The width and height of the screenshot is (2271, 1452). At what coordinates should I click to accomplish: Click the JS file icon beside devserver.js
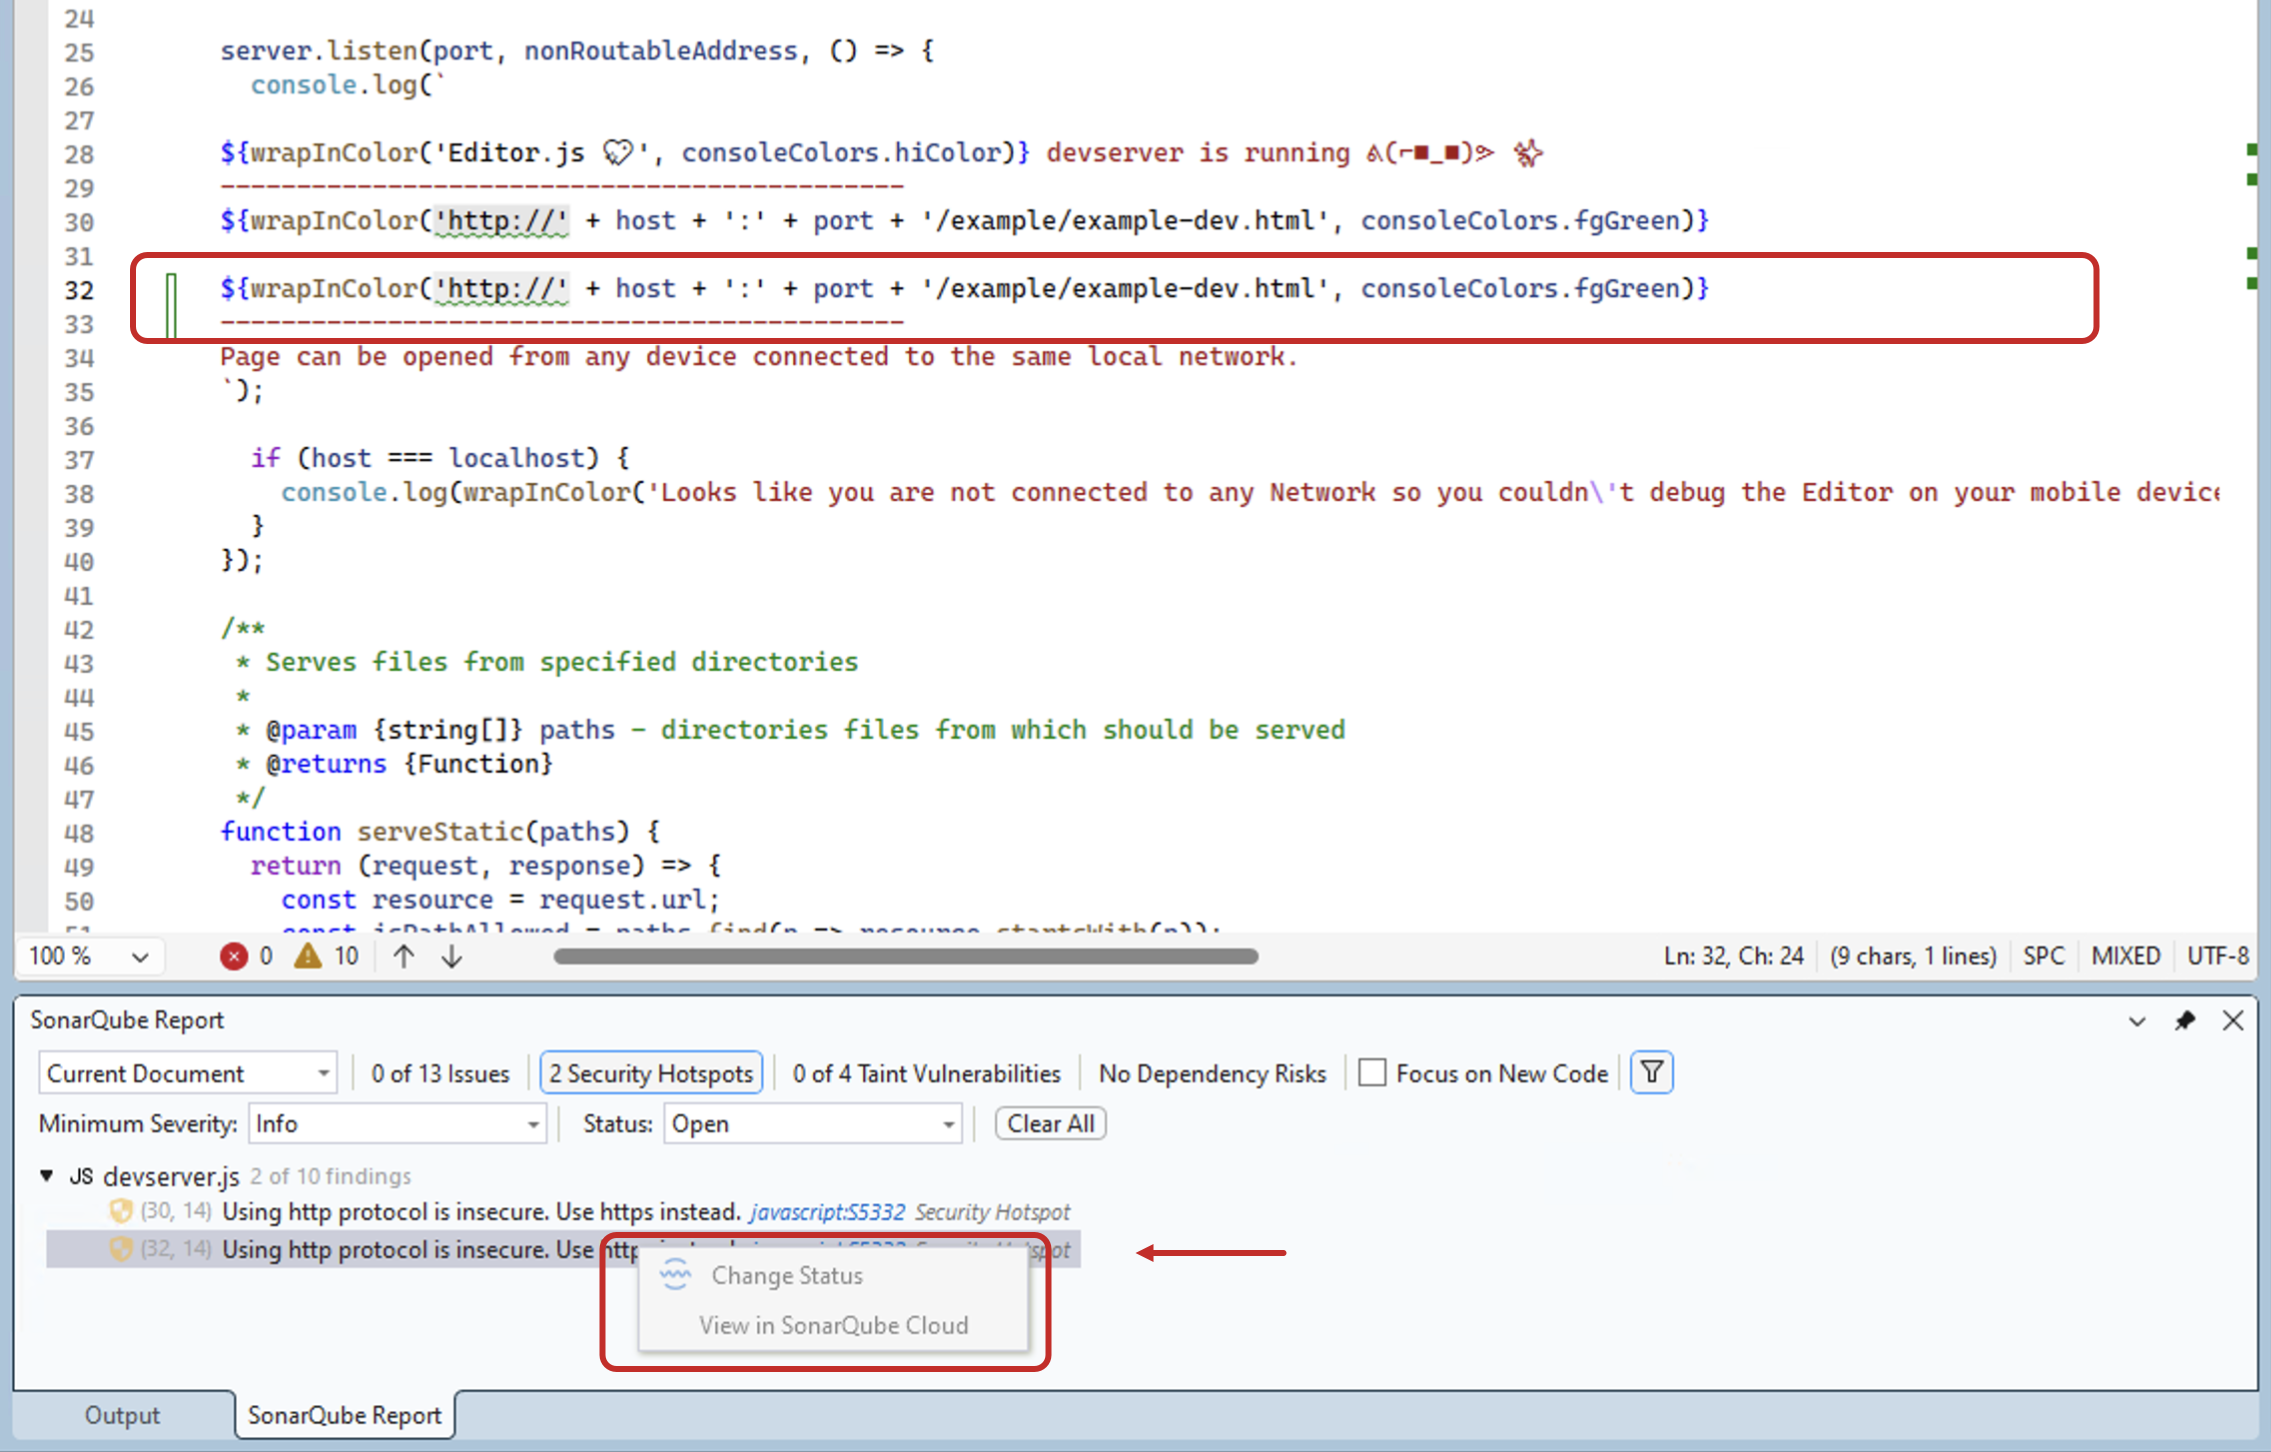tap(80, 1176)
